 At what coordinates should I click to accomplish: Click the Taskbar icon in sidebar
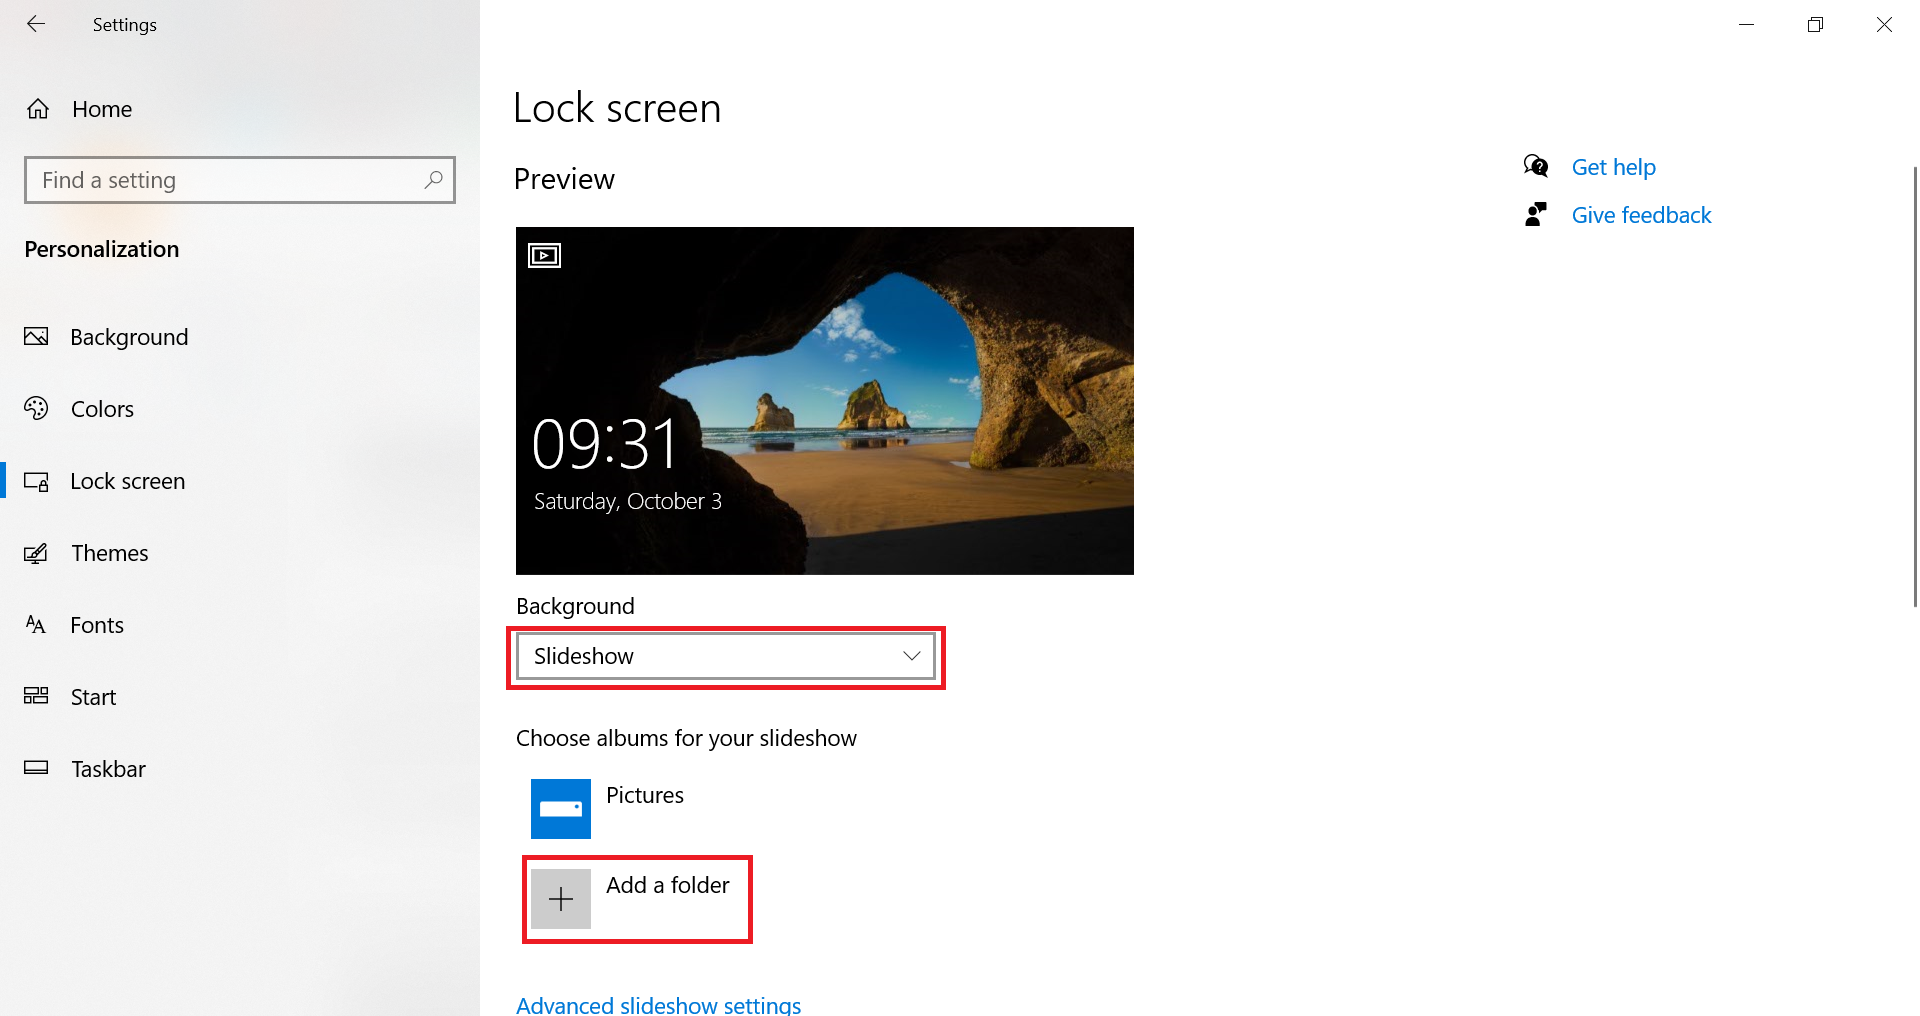(x=36, y=768)
